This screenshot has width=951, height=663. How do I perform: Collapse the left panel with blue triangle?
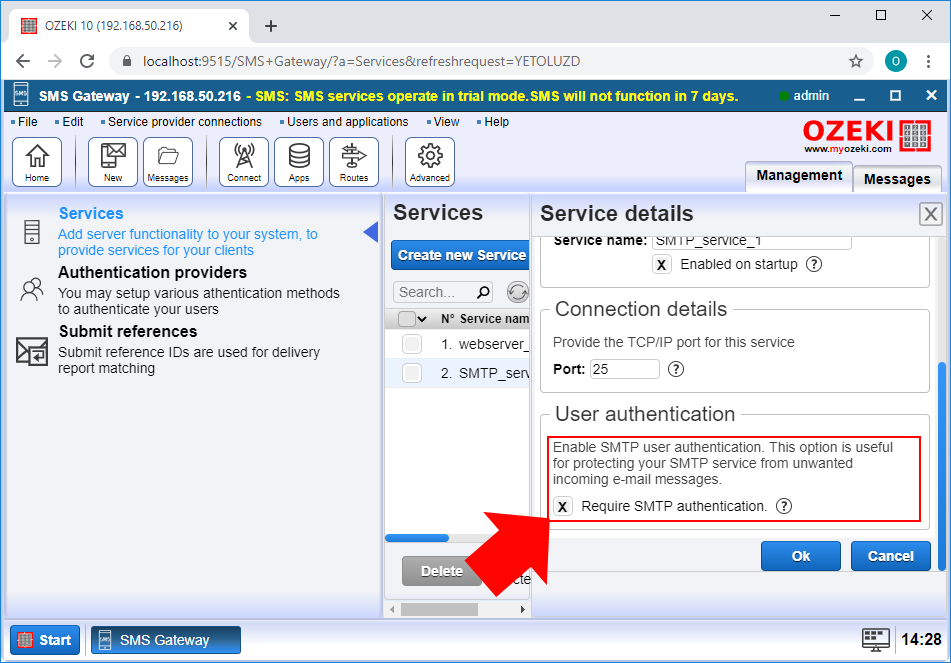point(371,232)
